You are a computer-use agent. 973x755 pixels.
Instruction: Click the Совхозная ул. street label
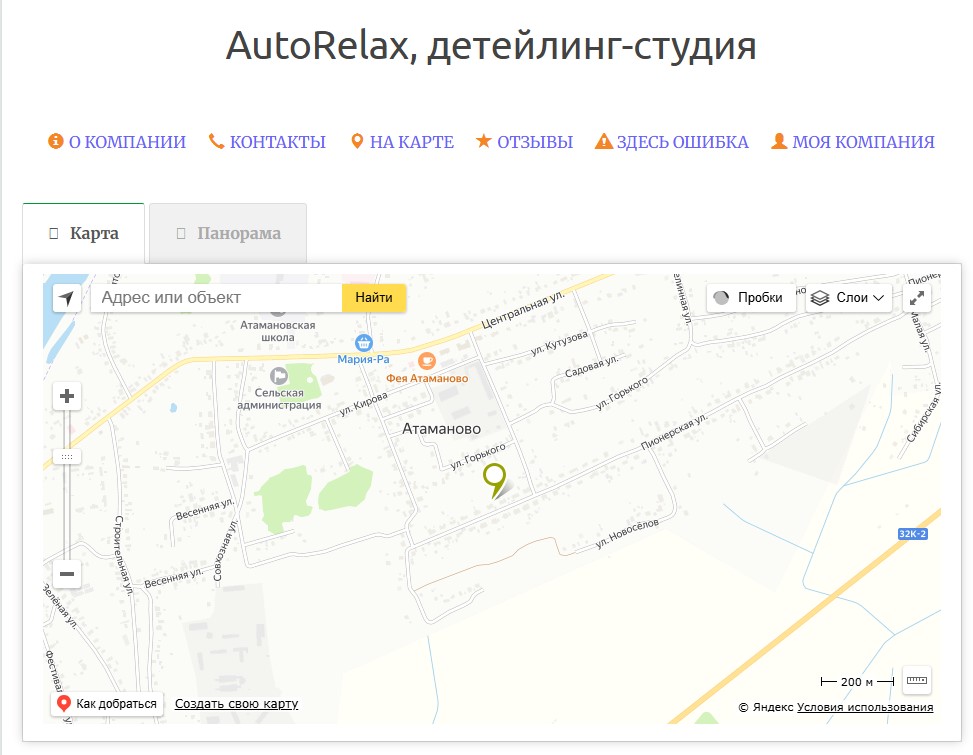tap(225, 550)
